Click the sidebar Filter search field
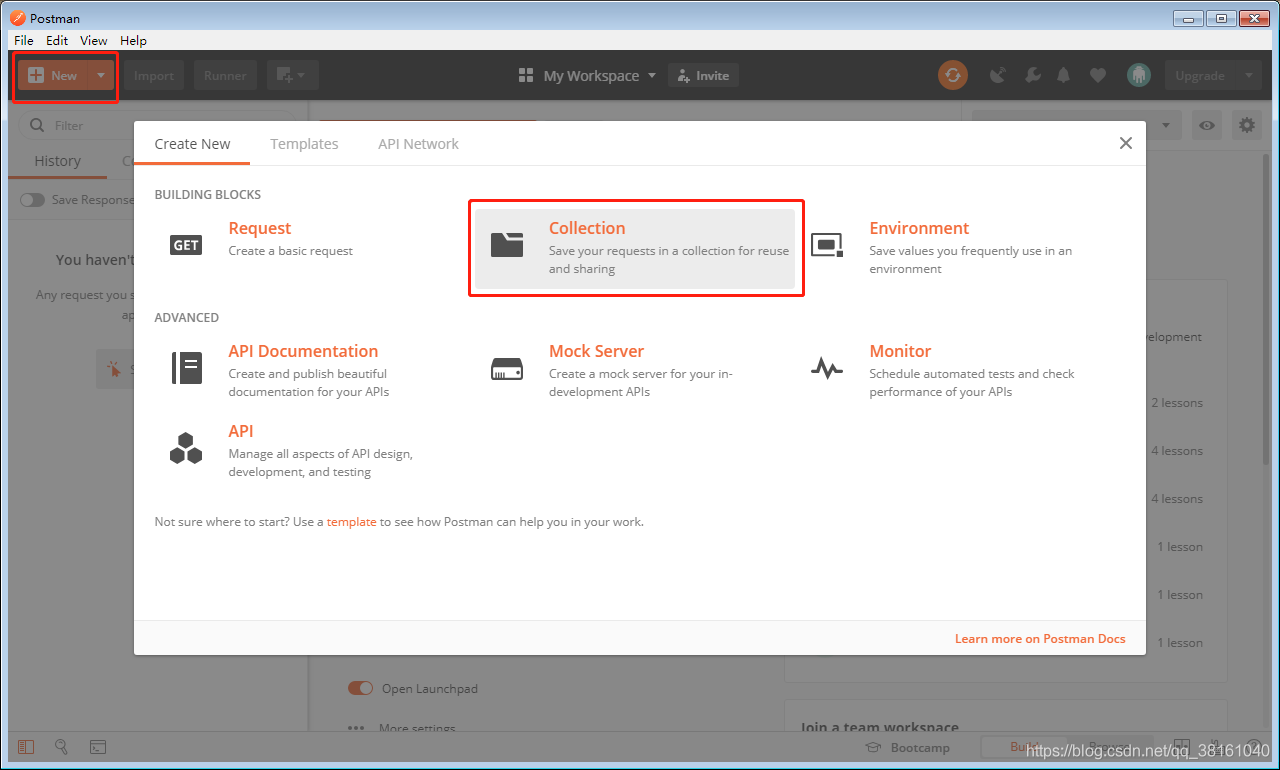 pos(157,125)
